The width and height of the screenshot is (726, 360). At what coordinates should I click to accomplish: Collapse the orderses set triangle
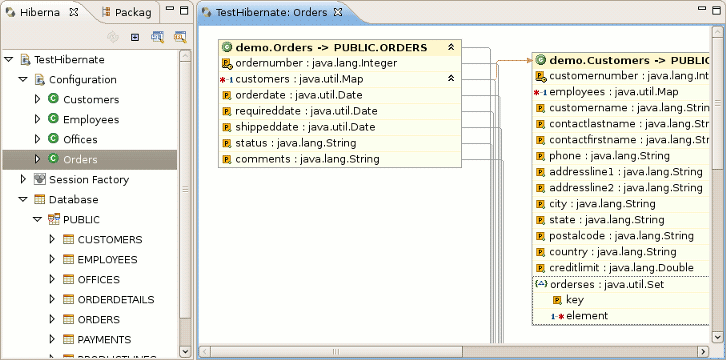(x=541, y=284)
